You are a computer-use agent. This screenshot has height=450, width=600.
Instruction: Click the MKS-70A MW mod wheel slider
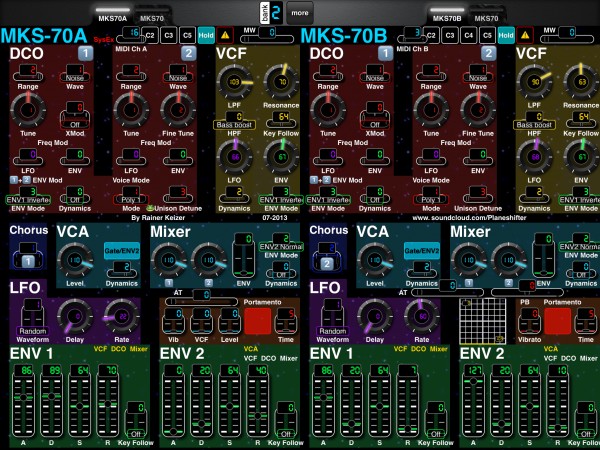(x=267, y=36)
